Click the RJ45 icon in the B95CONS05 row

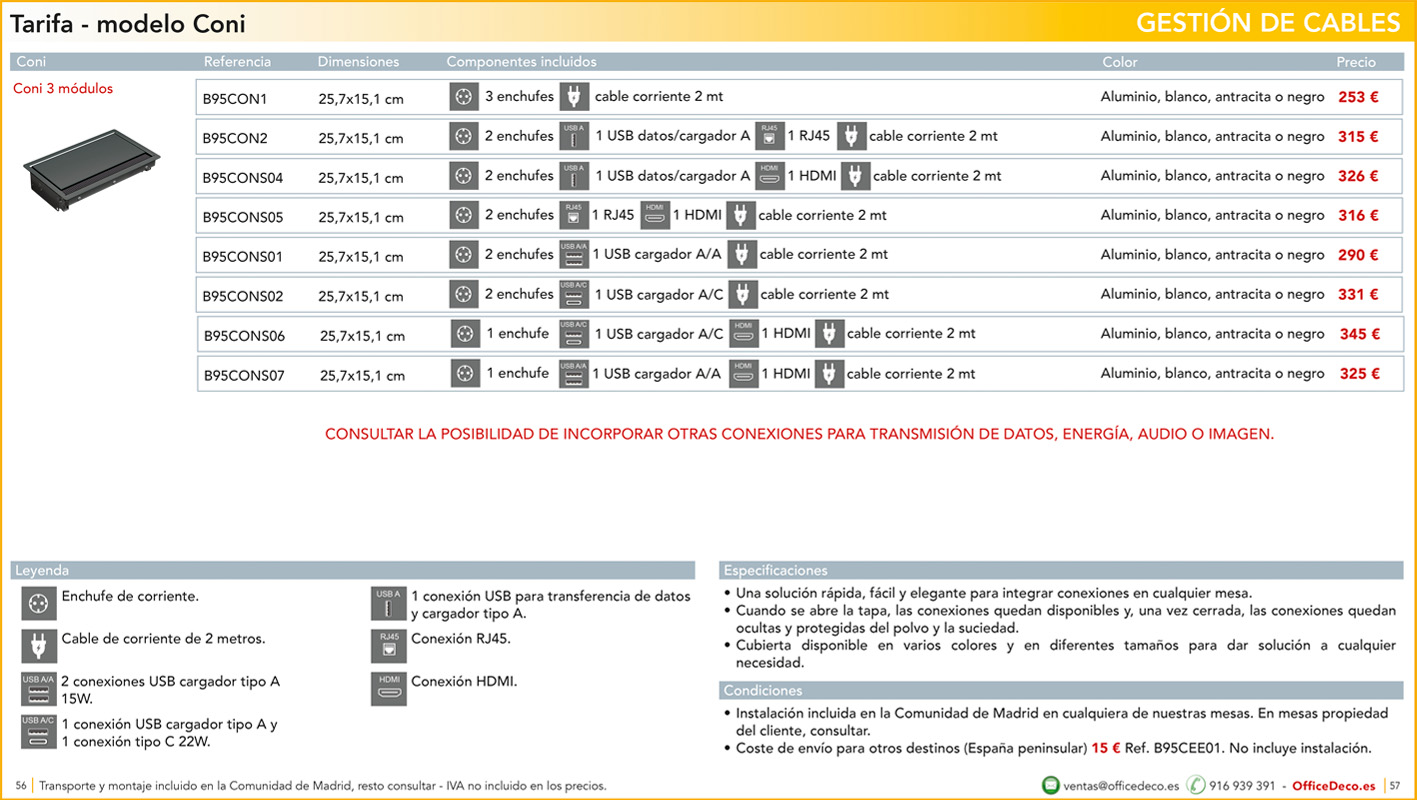573,215
